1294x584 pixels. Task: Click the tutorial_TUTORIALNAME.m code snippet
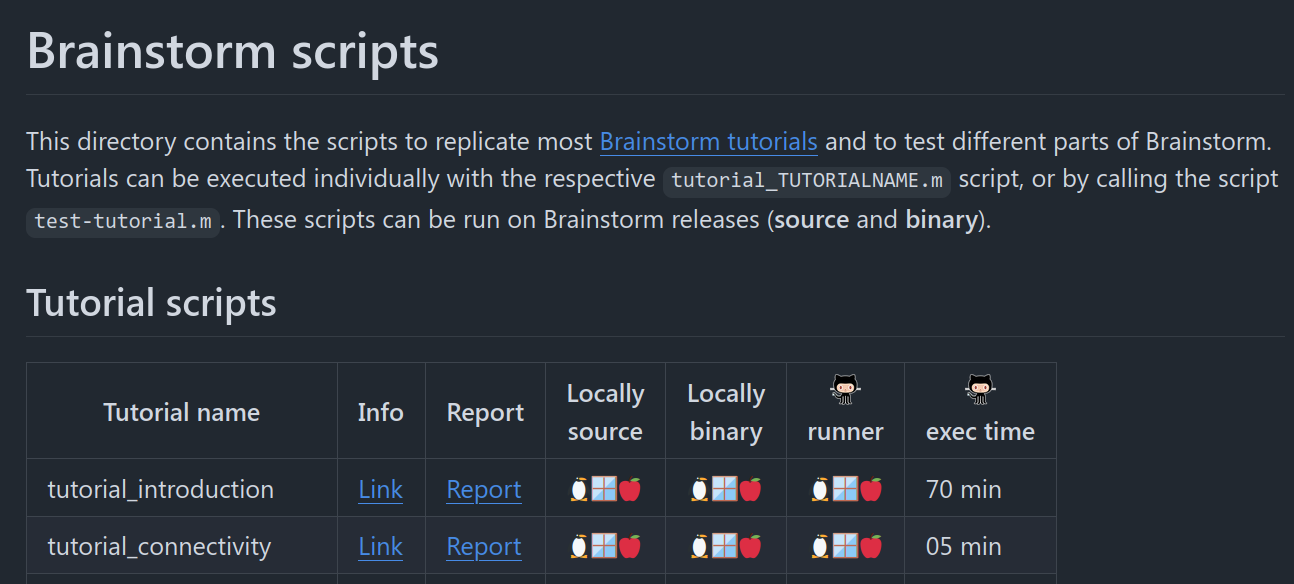coord(807,181)
